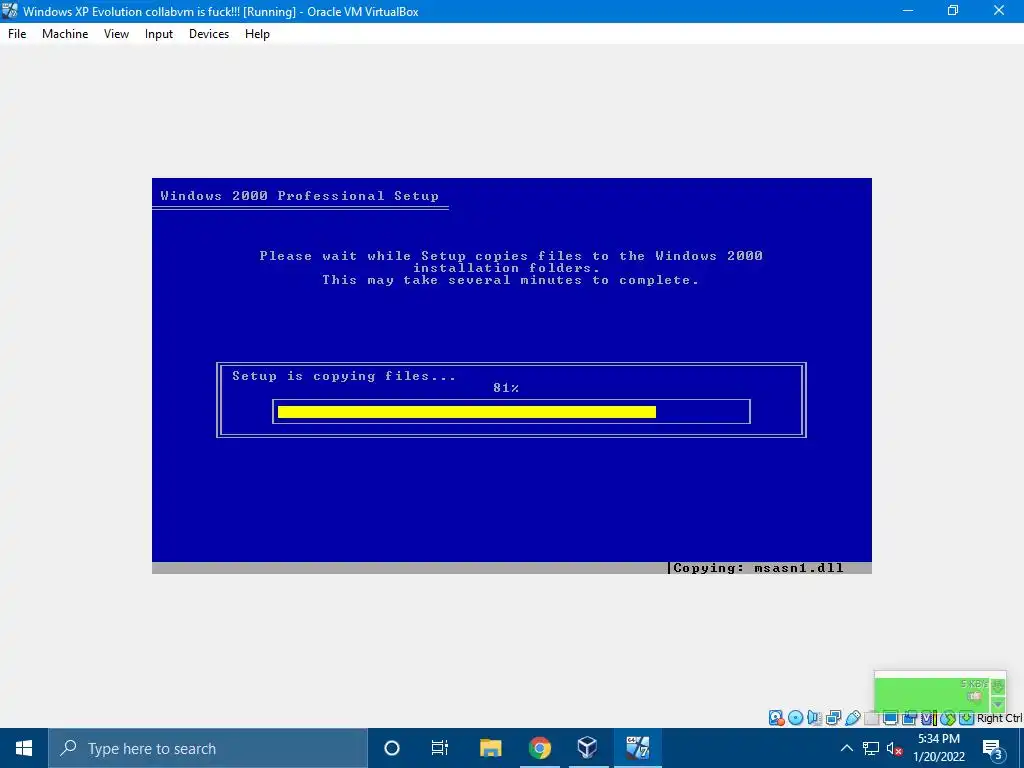Viewport: 1024px width, 768px height.
Task: Close the VirtualBox VM window
Action: (x=999, y=11)
